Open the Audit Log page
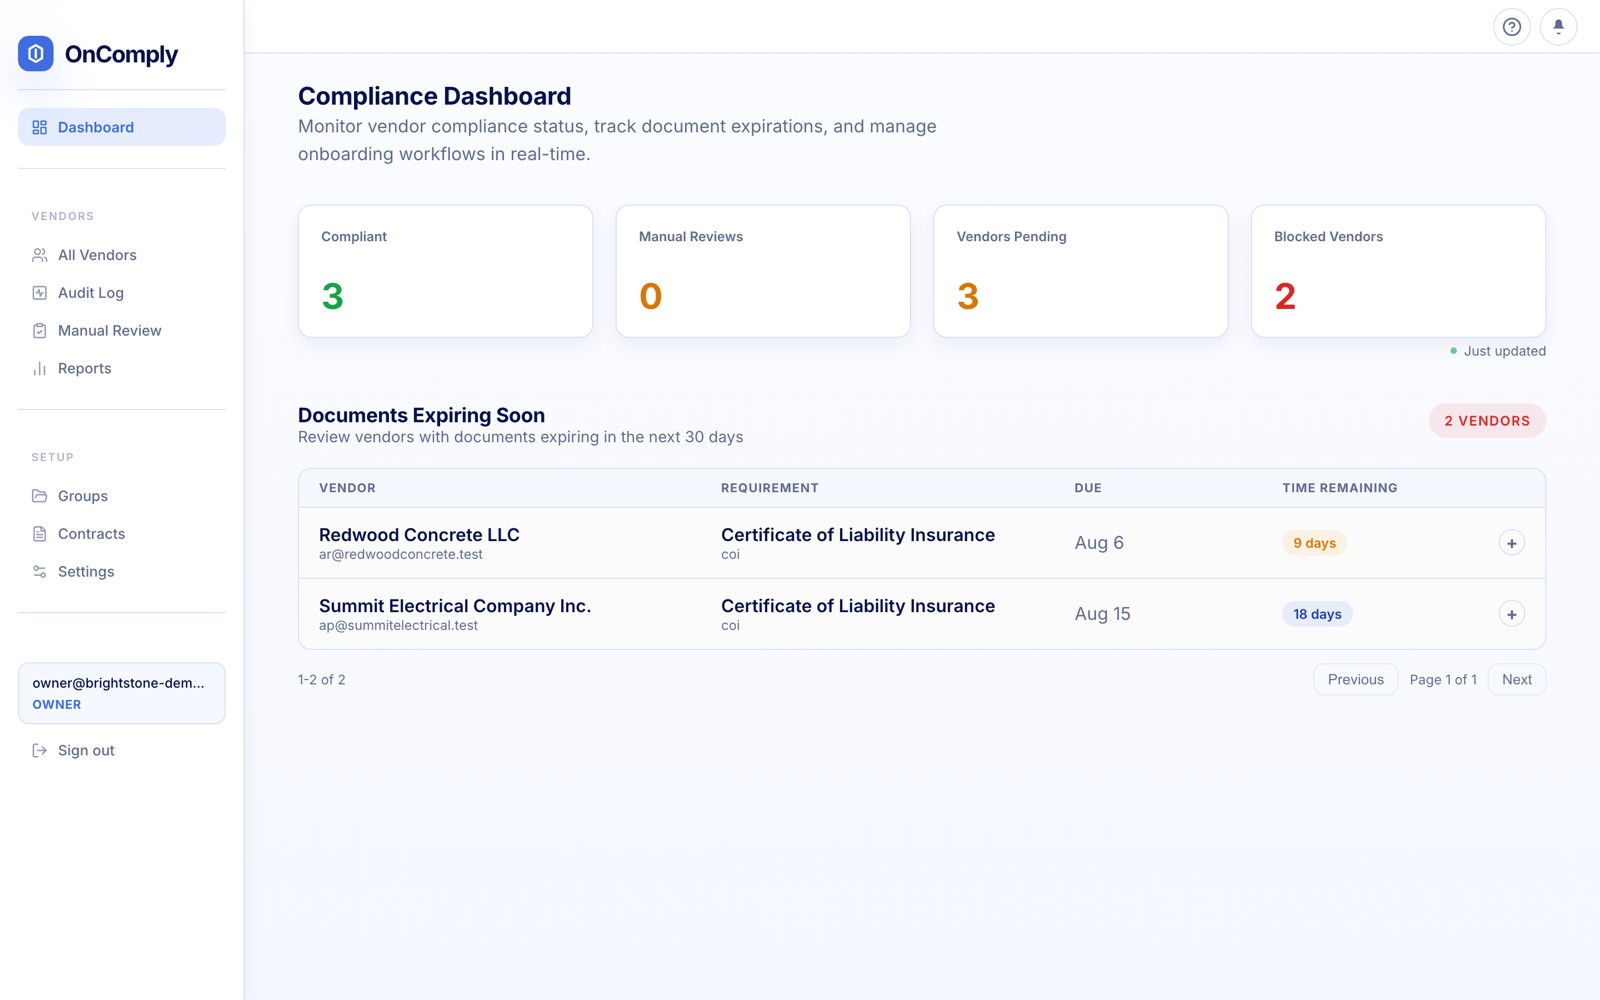Screen dimensions: 1600x1000 click(122, 293)
